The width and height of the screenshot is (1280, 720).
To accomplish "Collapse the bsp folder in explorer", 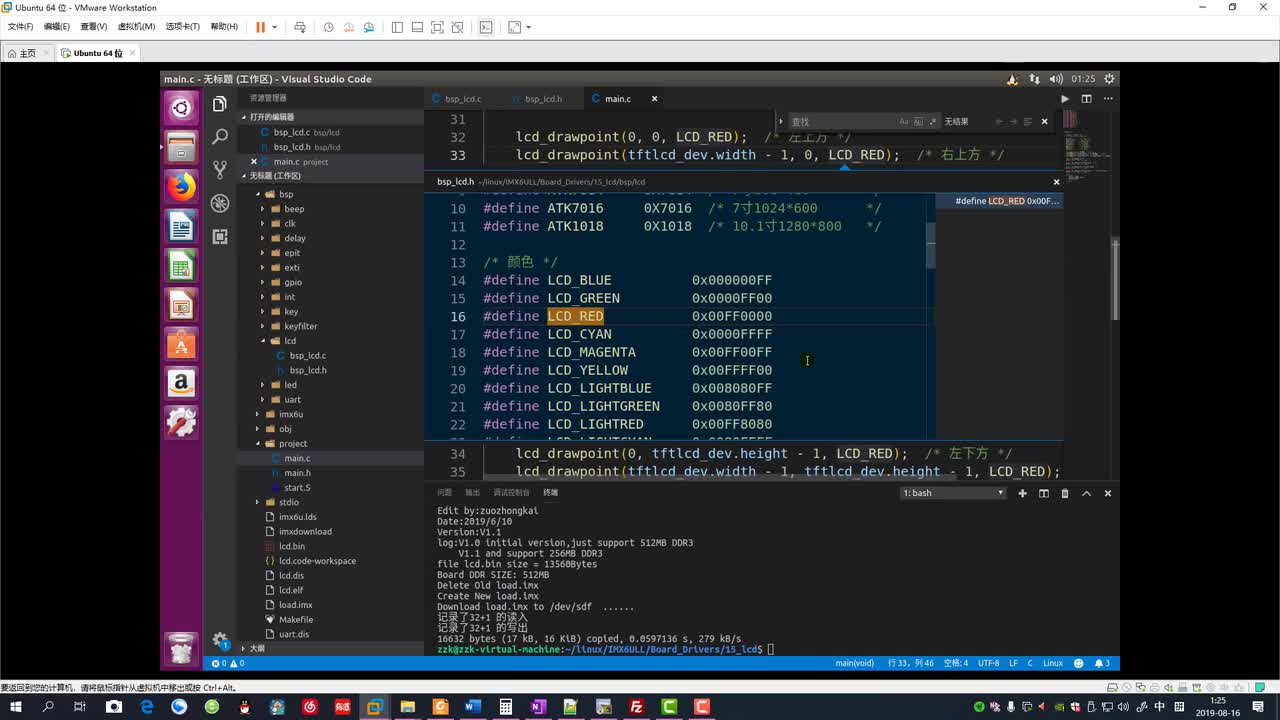I will coord(258,194).
